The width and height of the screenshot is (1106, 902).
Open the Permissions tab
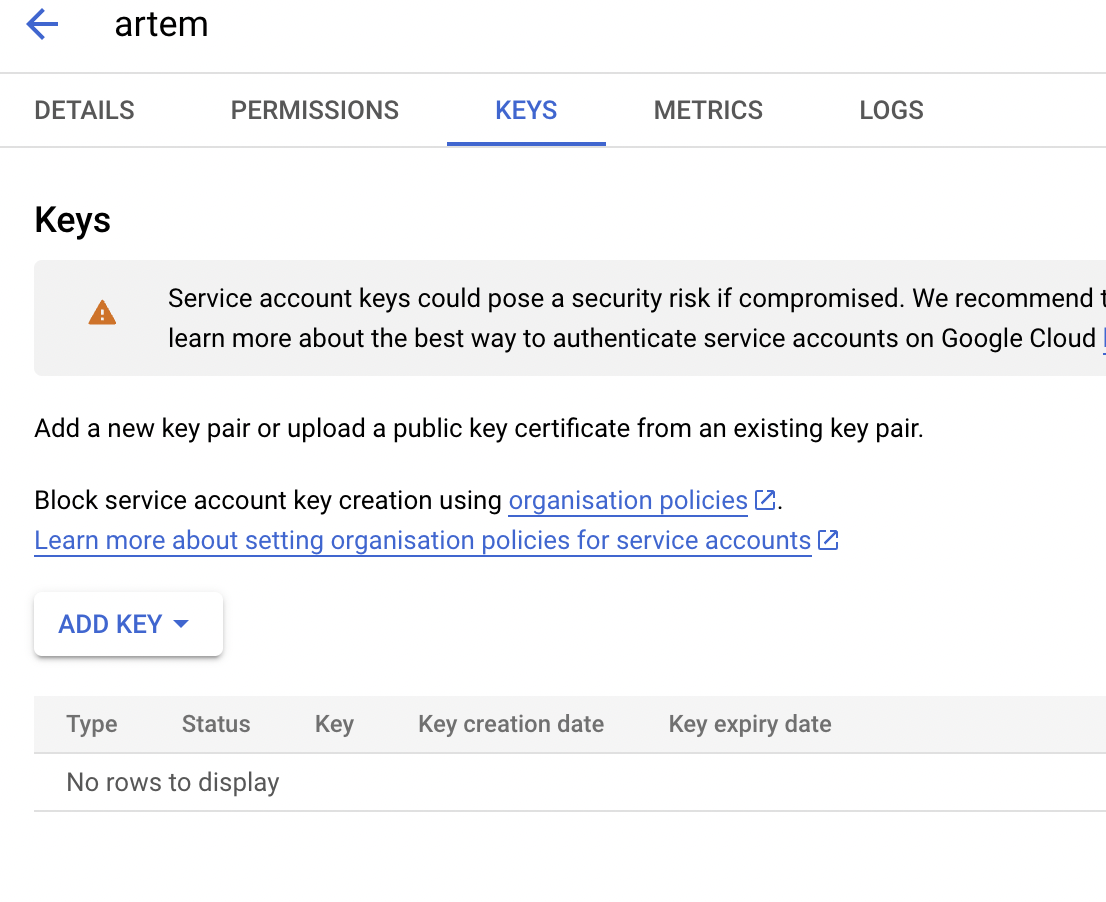[x=315, y=110]
